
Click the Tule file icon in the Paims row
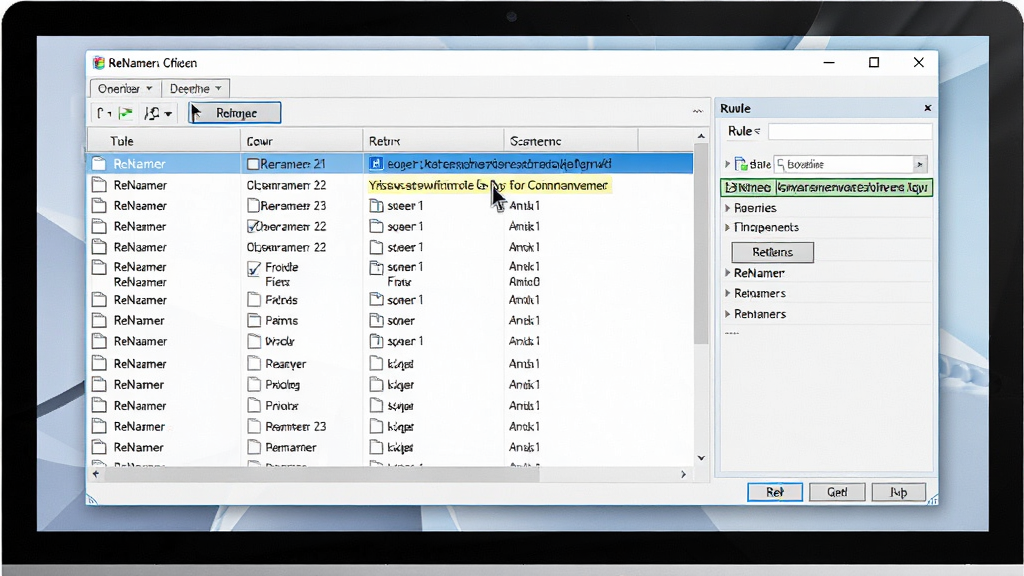pyautogui.click(x=99, y=321)
